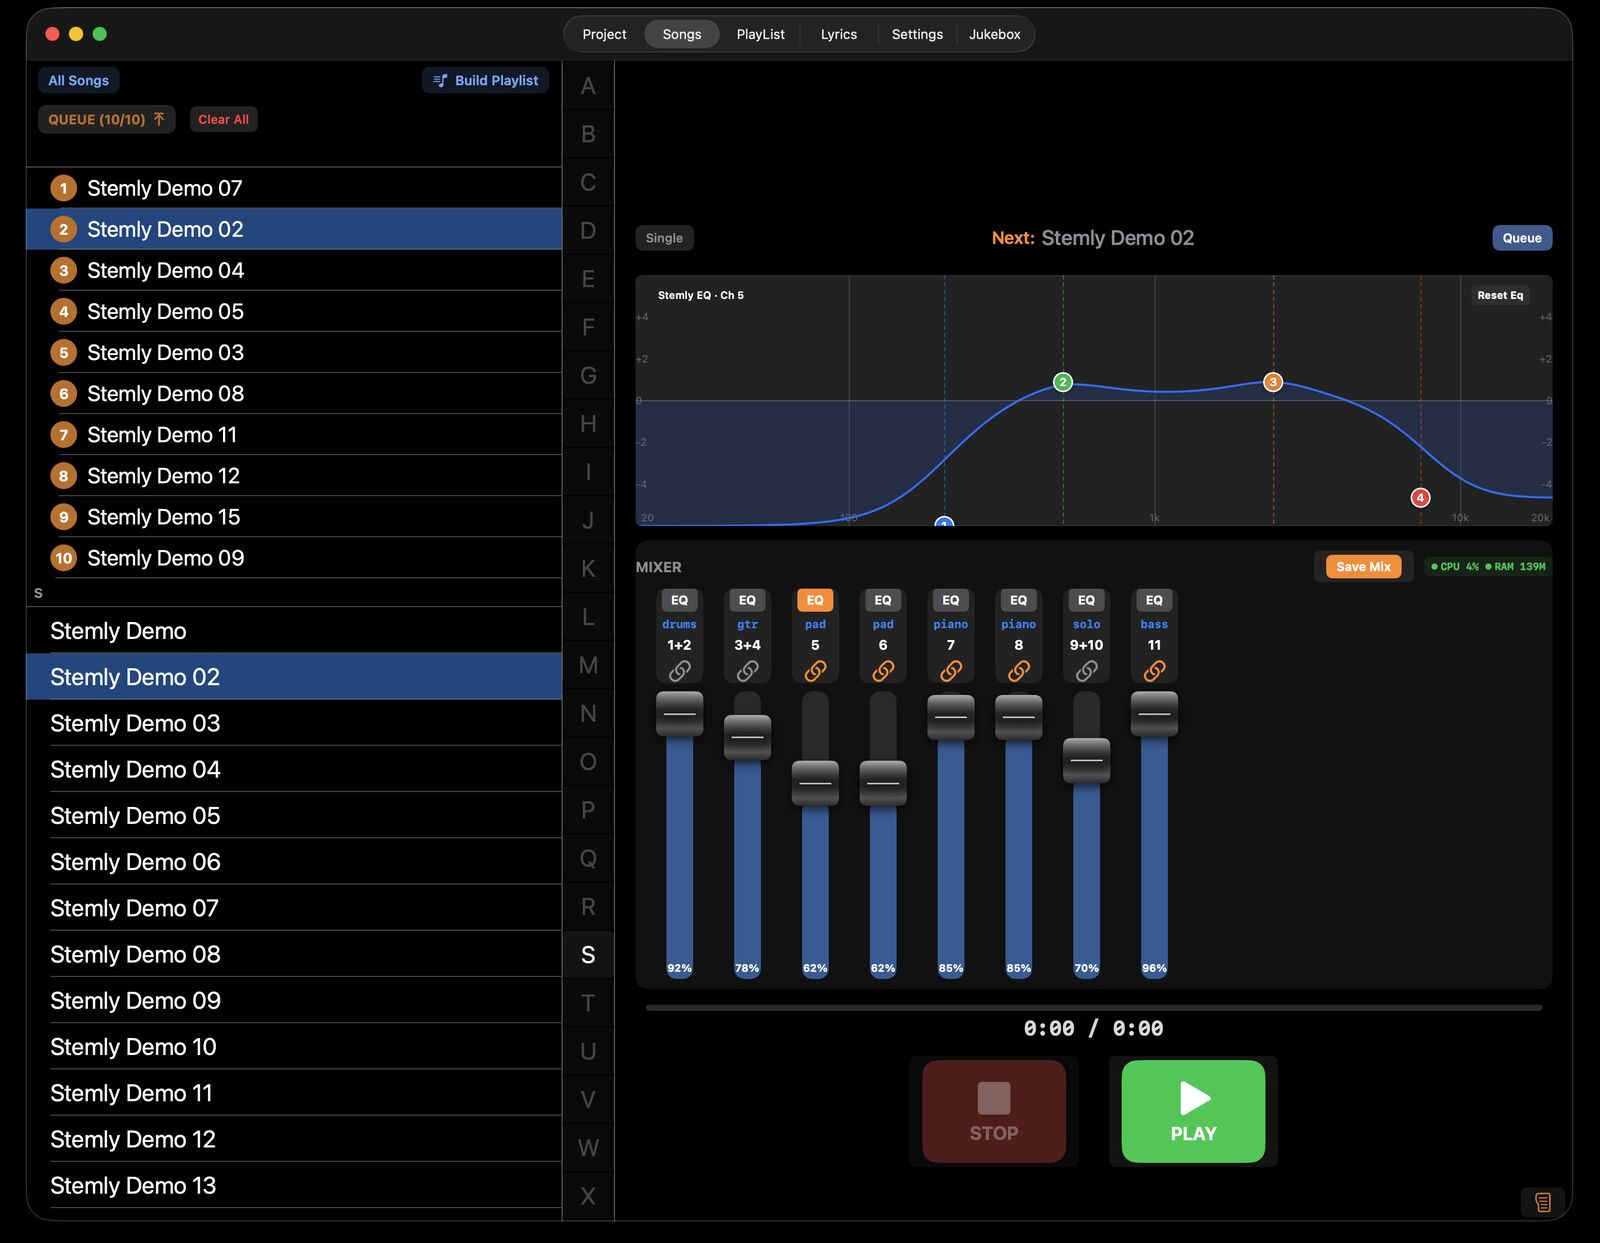Go to the Jukebox tab

click(994, 34)
